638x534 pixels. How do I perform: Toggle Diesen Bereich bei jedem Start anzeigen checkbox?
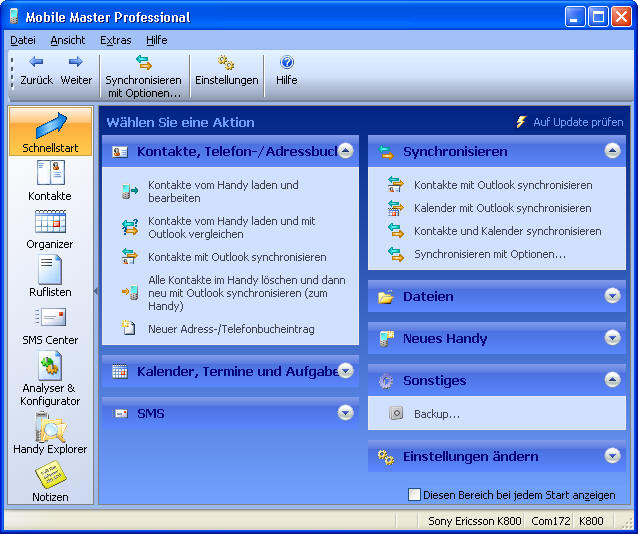414,495
